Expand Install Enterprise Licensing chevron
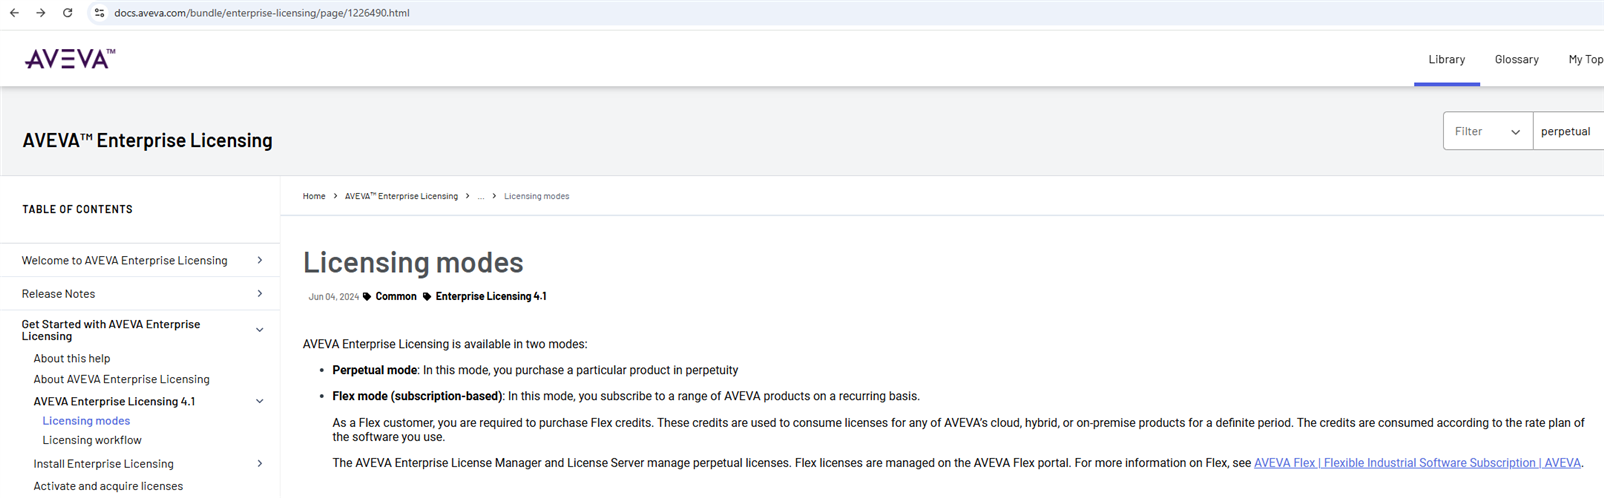The image size is (1604, 498). (260, 464)
